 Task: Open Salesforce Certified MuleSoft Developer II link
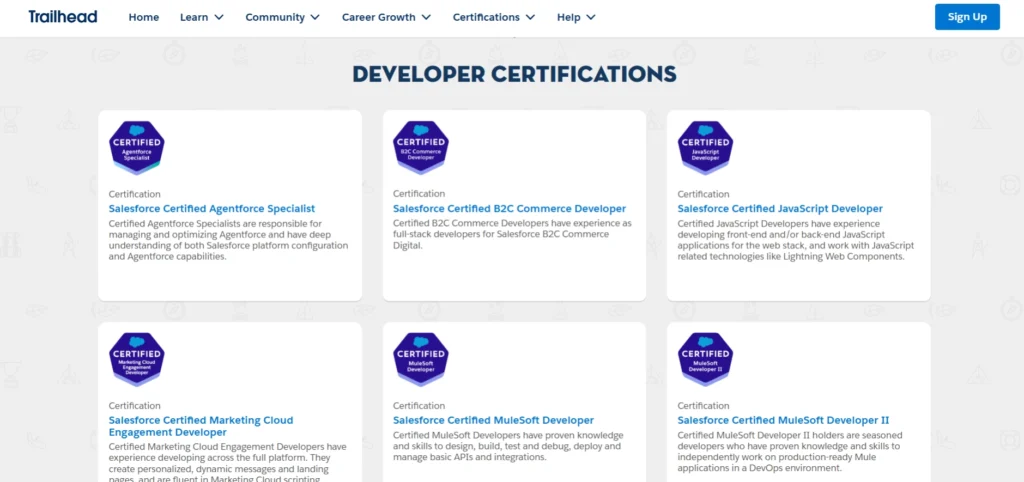pyautogui.click(x=783, y=421)
